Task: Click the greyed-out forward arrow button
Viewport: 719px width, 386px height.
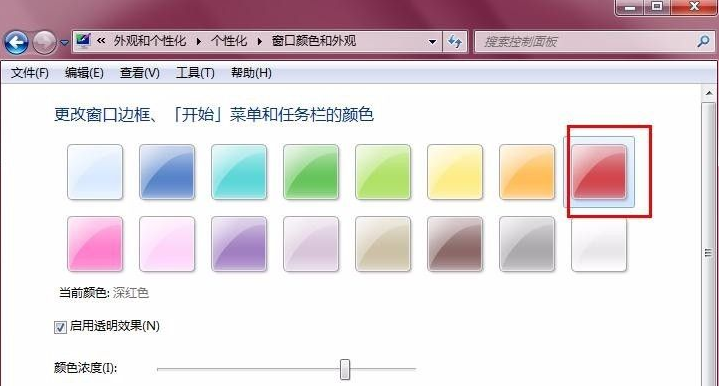Action: (x=44, y=43)
